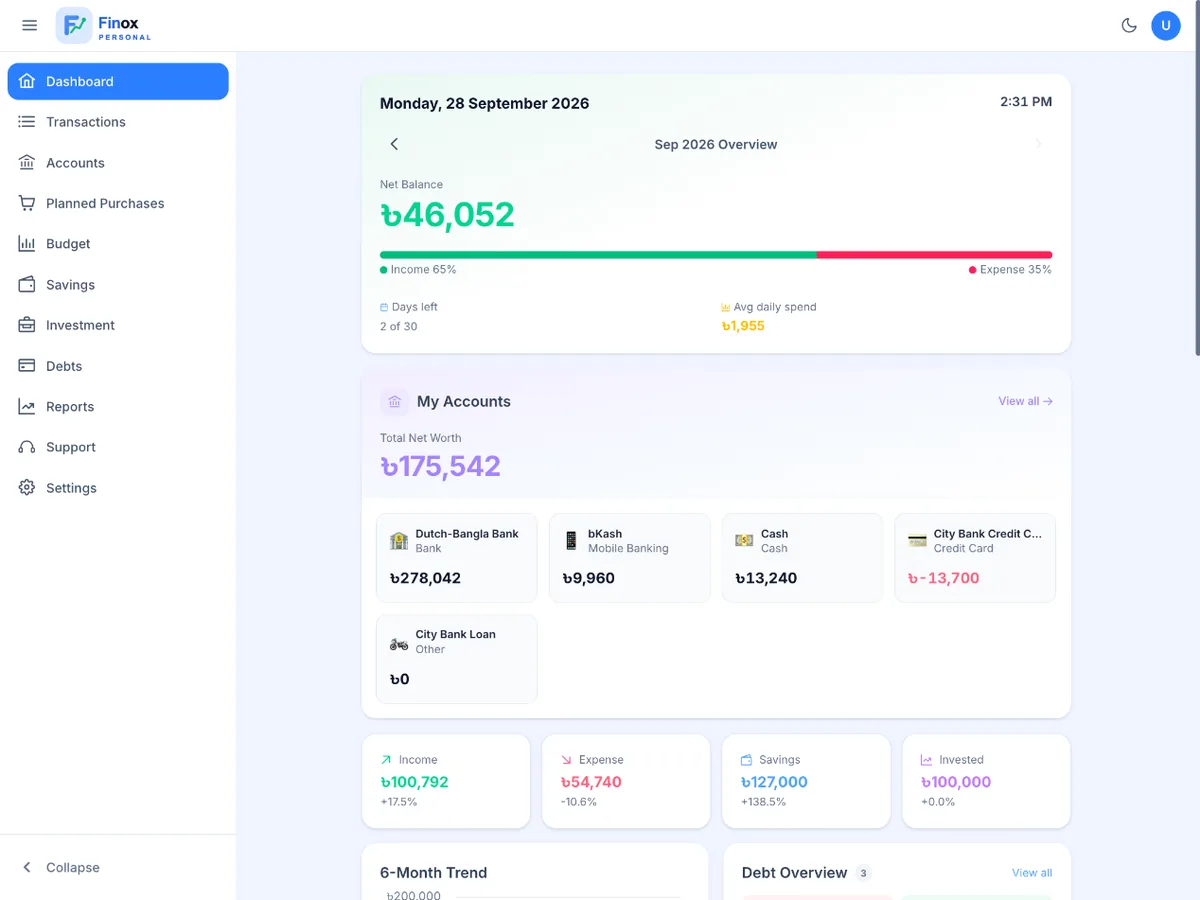Collapse the sidebar
Viewport: 1200px width, 900px height.
pyautogui.click(x=118, y=867)
